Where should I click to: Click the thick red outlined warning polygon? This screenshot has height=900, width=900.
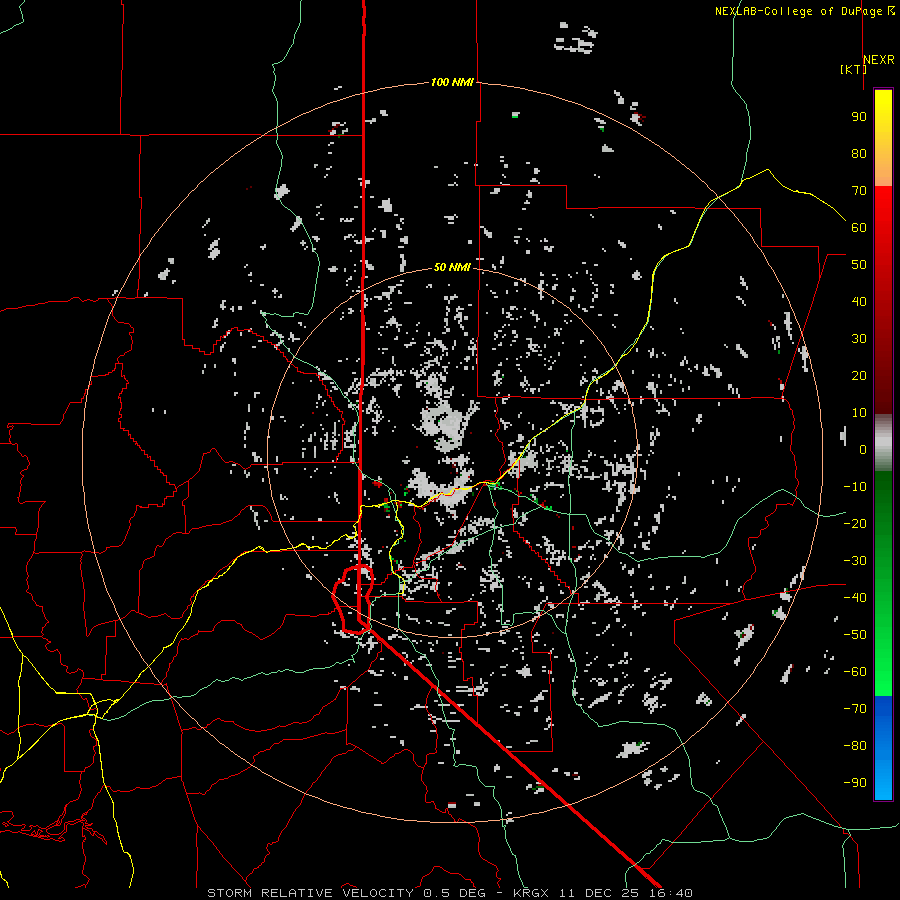click(x=353, y=599)
